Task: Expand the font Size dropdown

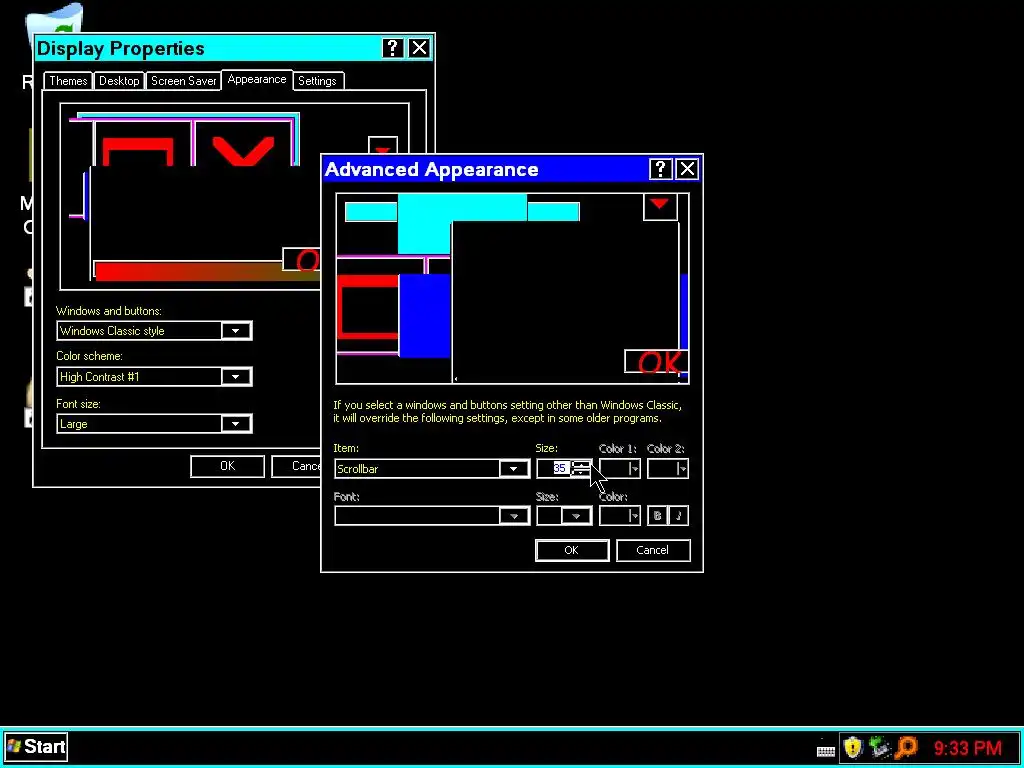Action: (x=577, y=516)
